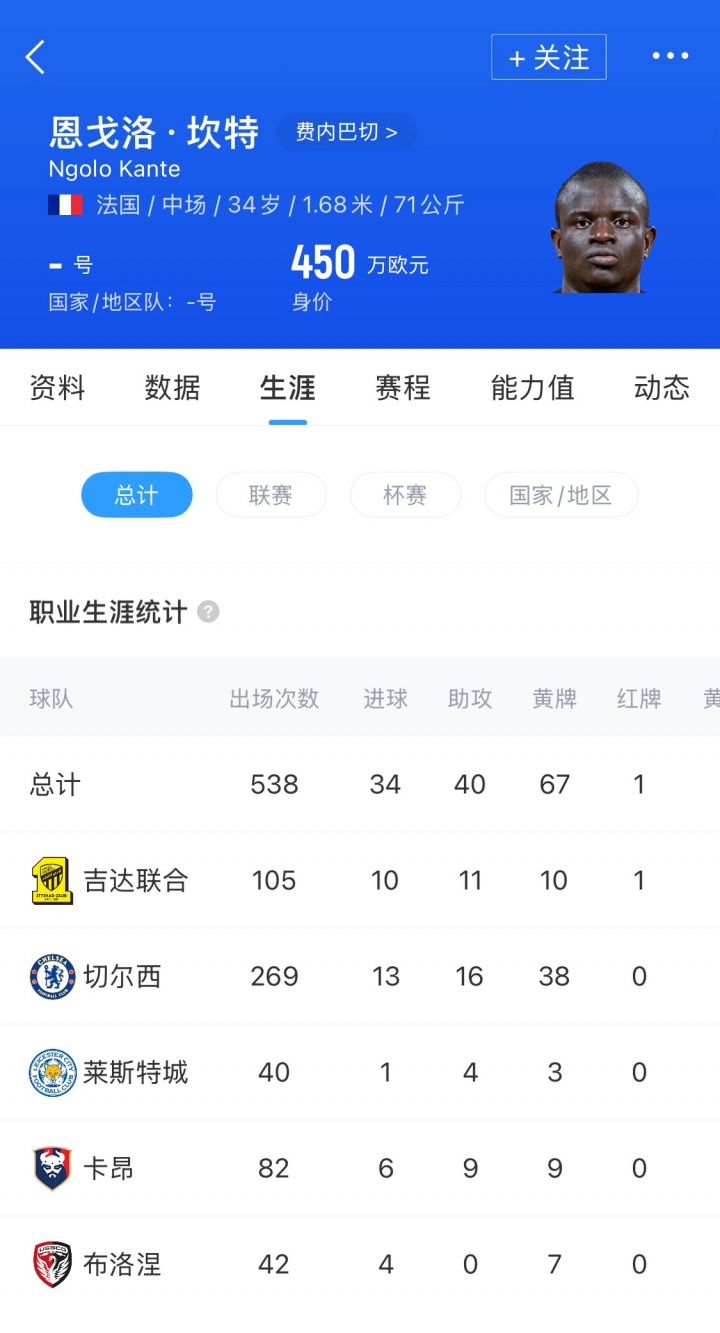Tap Kante's player portrait photo
Screen dimensions: 720x1333
[602, 229]
